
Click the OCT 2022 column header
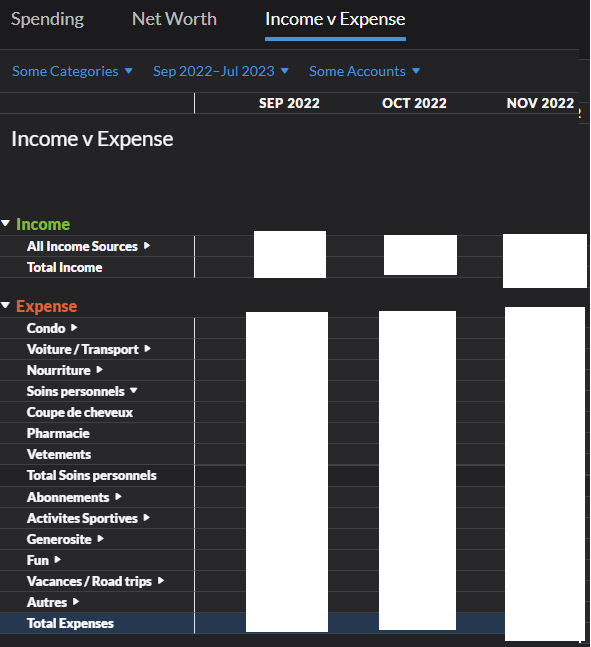[x=414, y=103]
